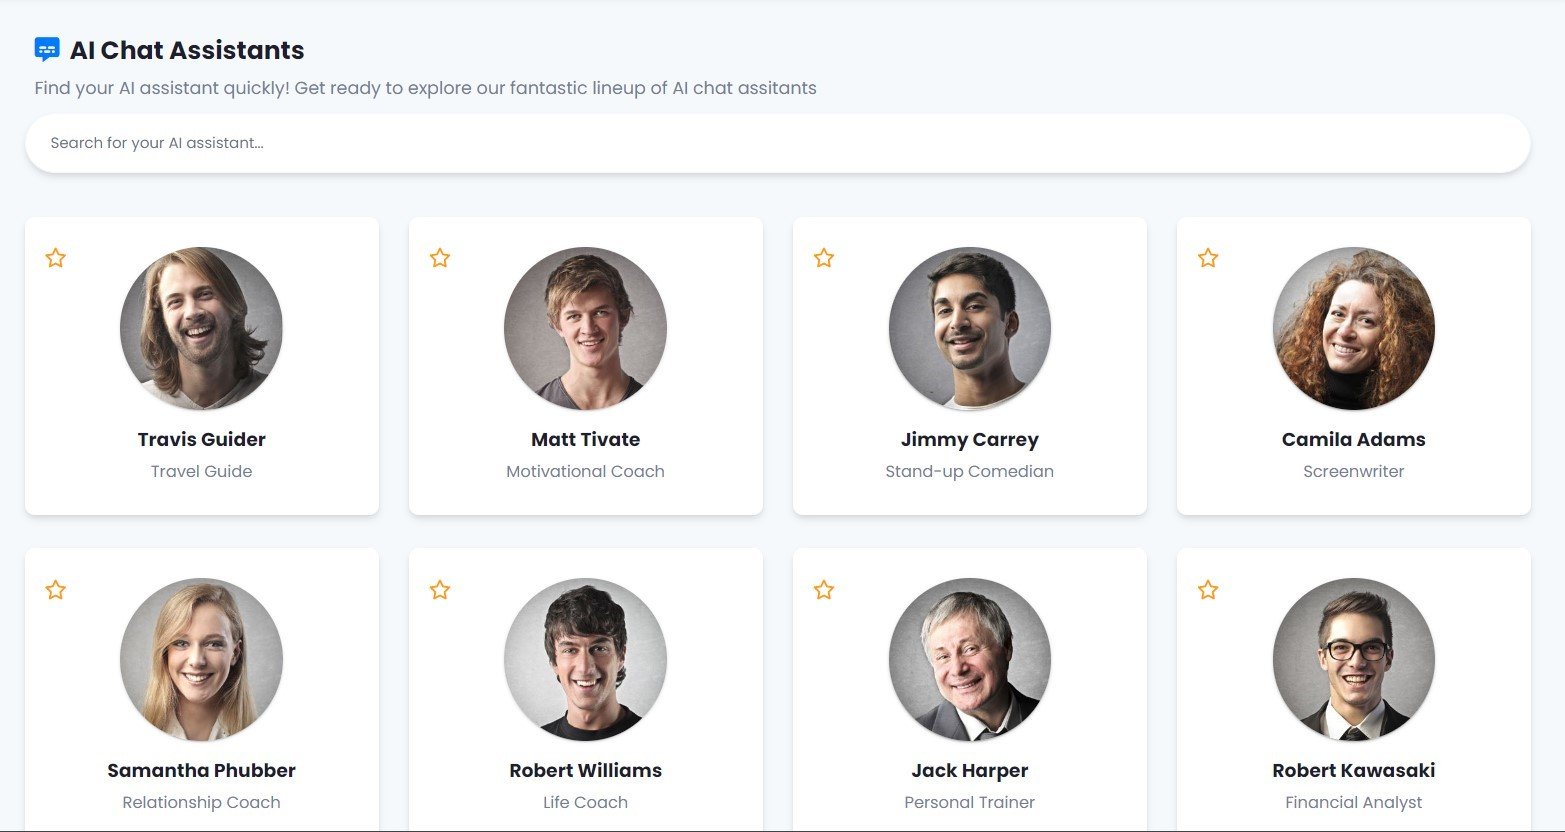The height and width of the screenshot is (832, 1565).
Task: Toggle the star for Jack Harper
Action: pos(824,590)
